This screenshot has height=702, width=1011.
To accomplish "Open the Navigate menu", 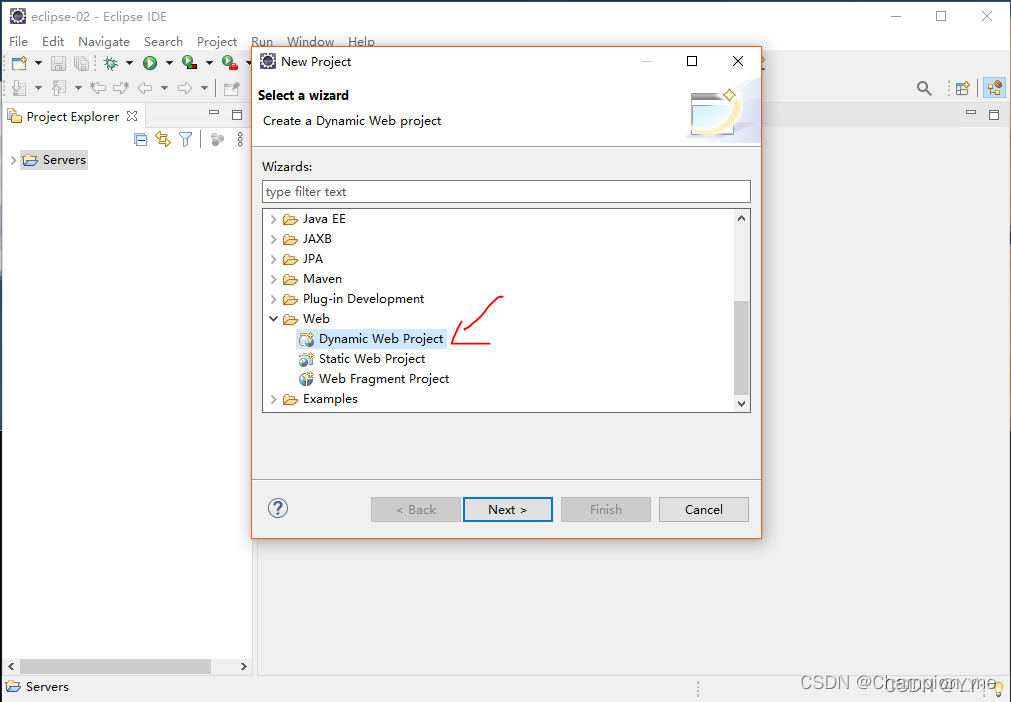I will 104,41.
